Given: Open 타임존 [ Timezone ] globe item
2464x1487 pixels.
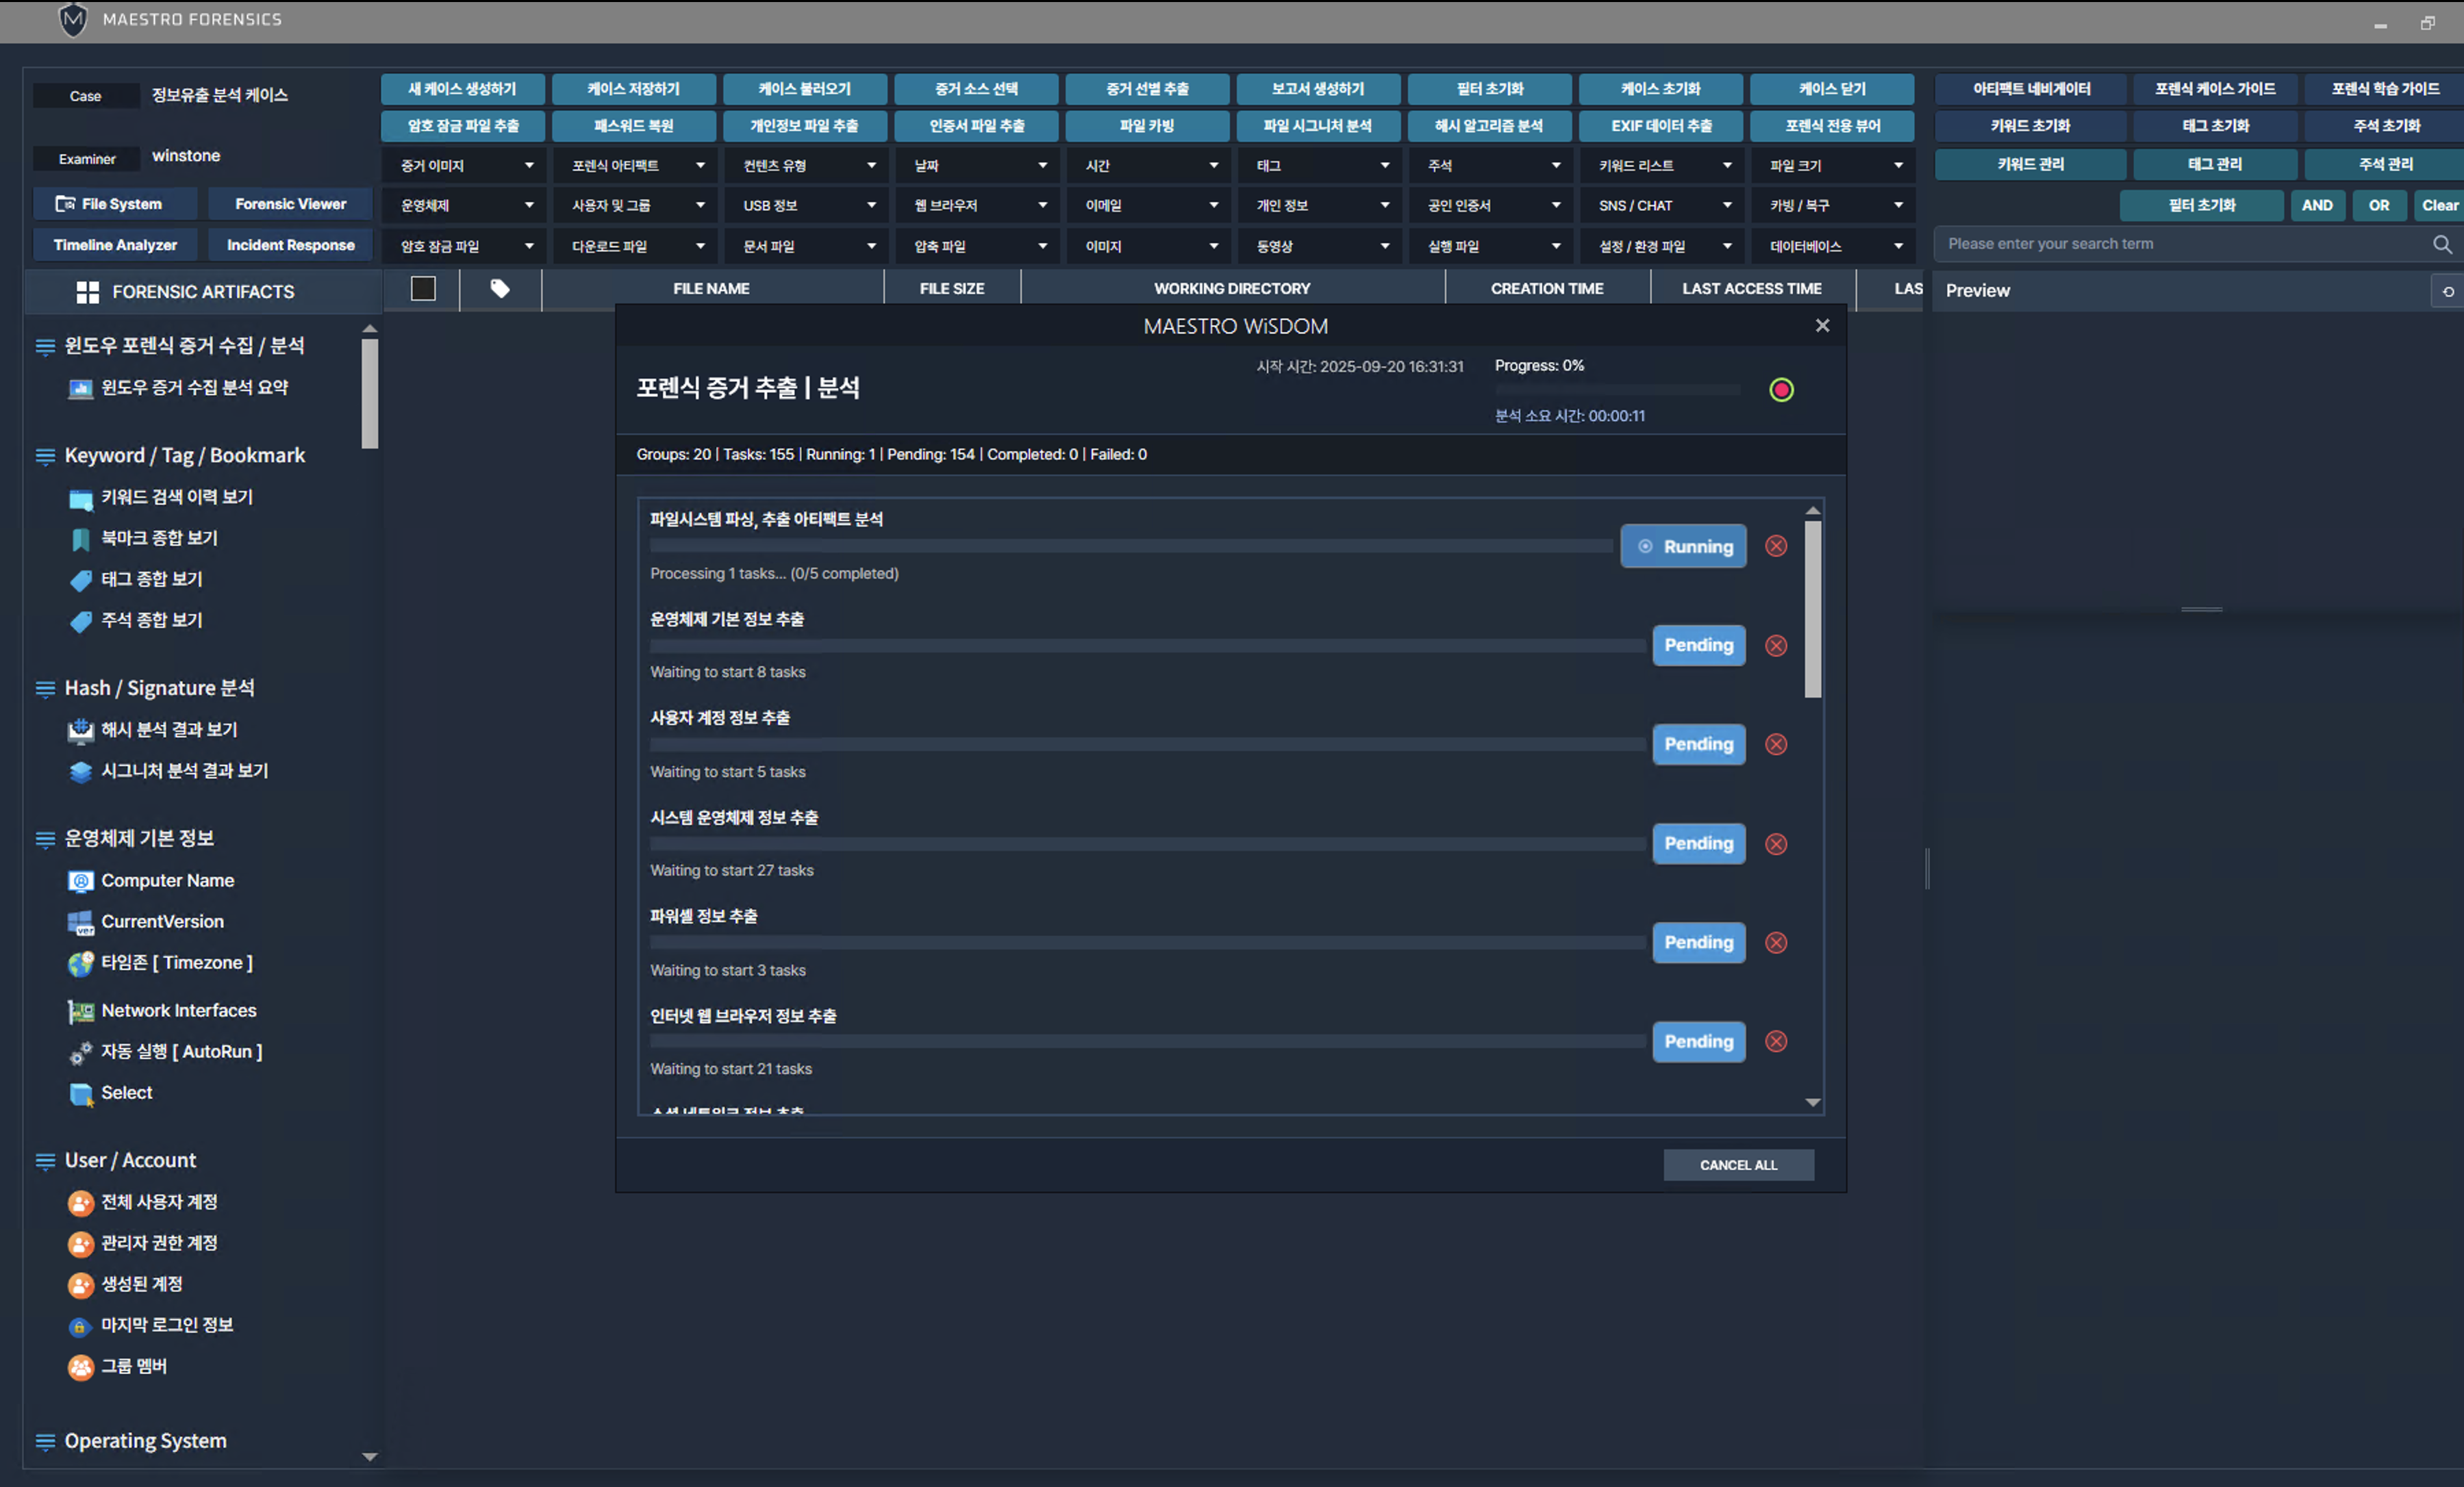Looking at the screenshot, I should 80,963.
